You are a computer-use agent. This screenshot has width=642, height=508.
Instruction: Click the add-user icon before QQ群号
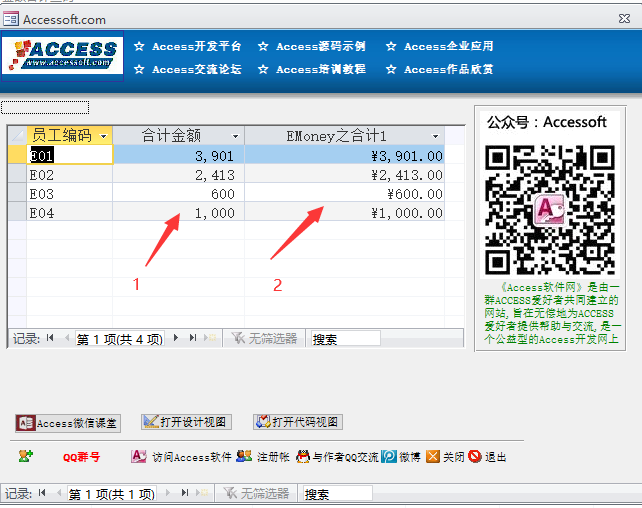click(26, 456)
